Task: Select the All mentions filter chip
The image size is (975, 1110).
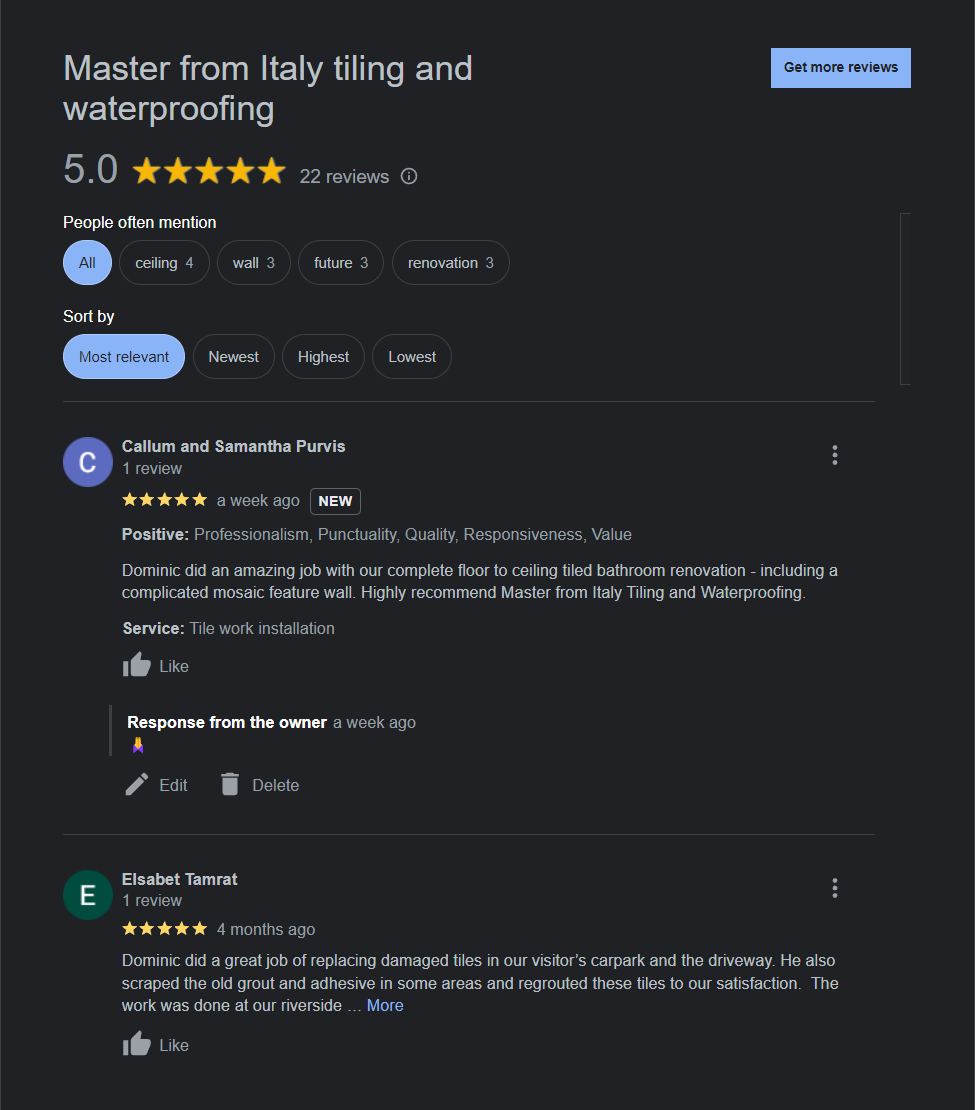Action: pos(87,263)
